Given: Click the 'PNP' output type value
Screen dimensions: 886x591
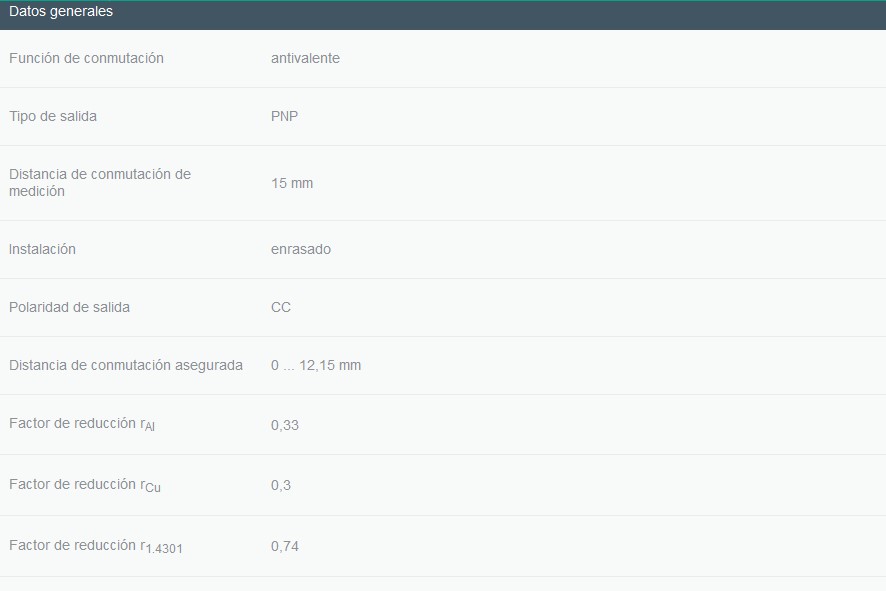Looking at the screenshot, I should tap(284, 116).
